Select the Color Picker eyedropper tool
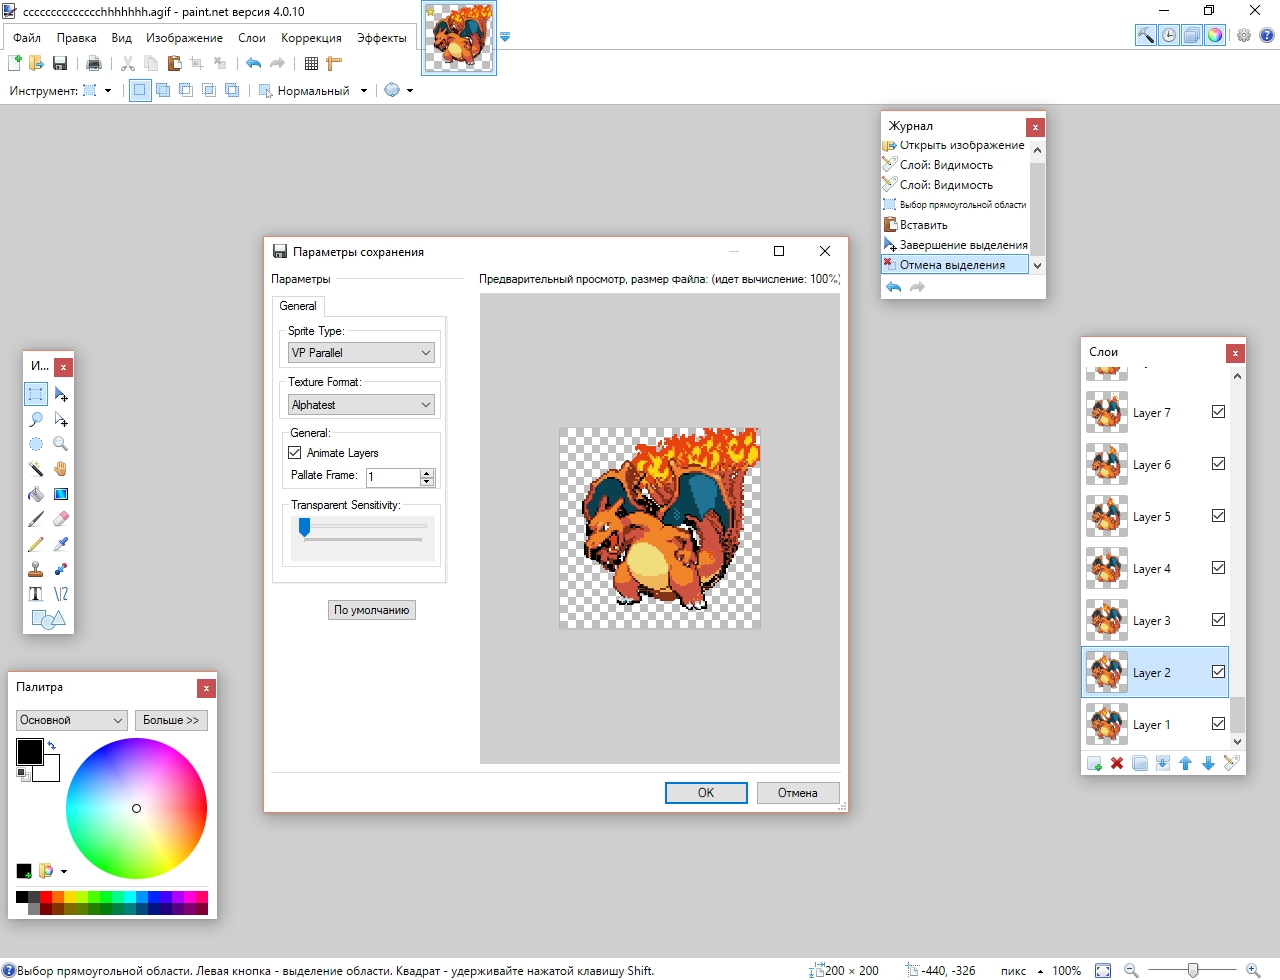 point(61,544)
